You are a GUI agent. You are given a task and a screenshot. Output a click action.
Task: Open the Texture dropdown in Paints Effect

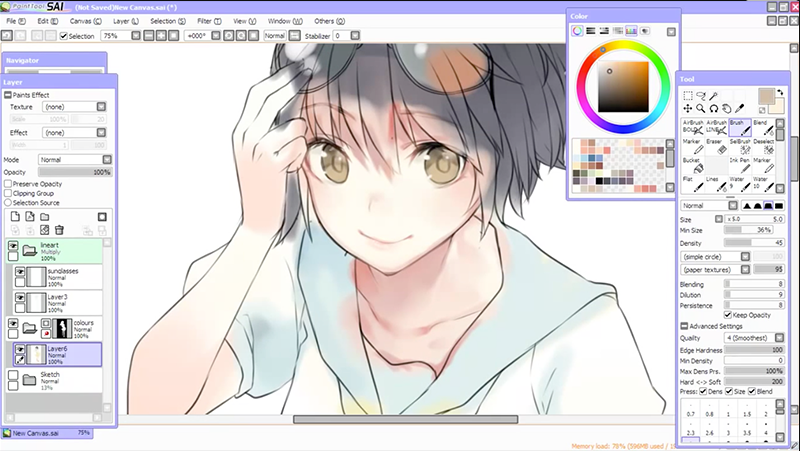coord(66,106)
